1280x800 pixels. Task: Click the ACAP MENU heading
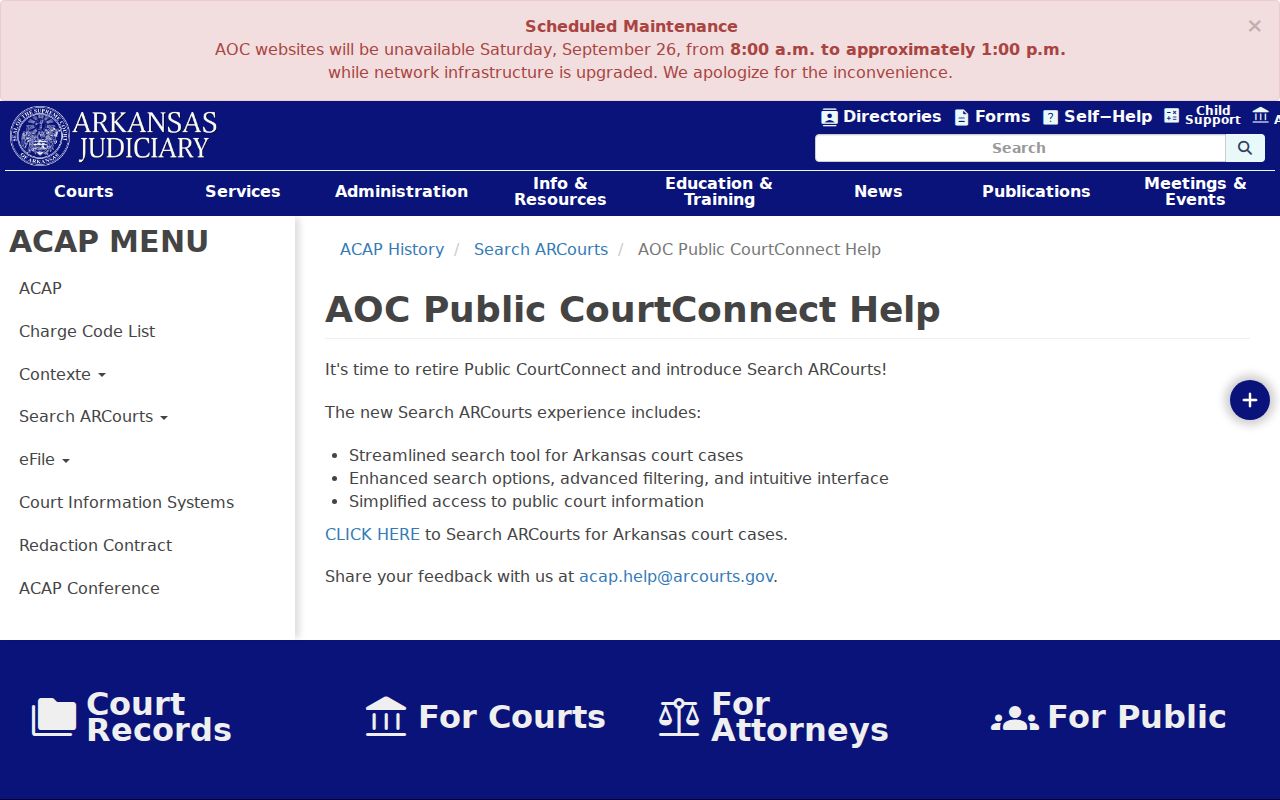click(109, 241)
